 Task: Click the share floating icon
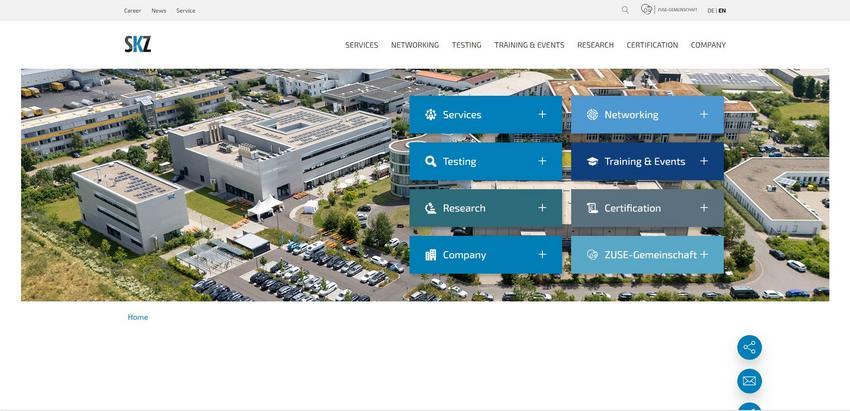(749, 347)
